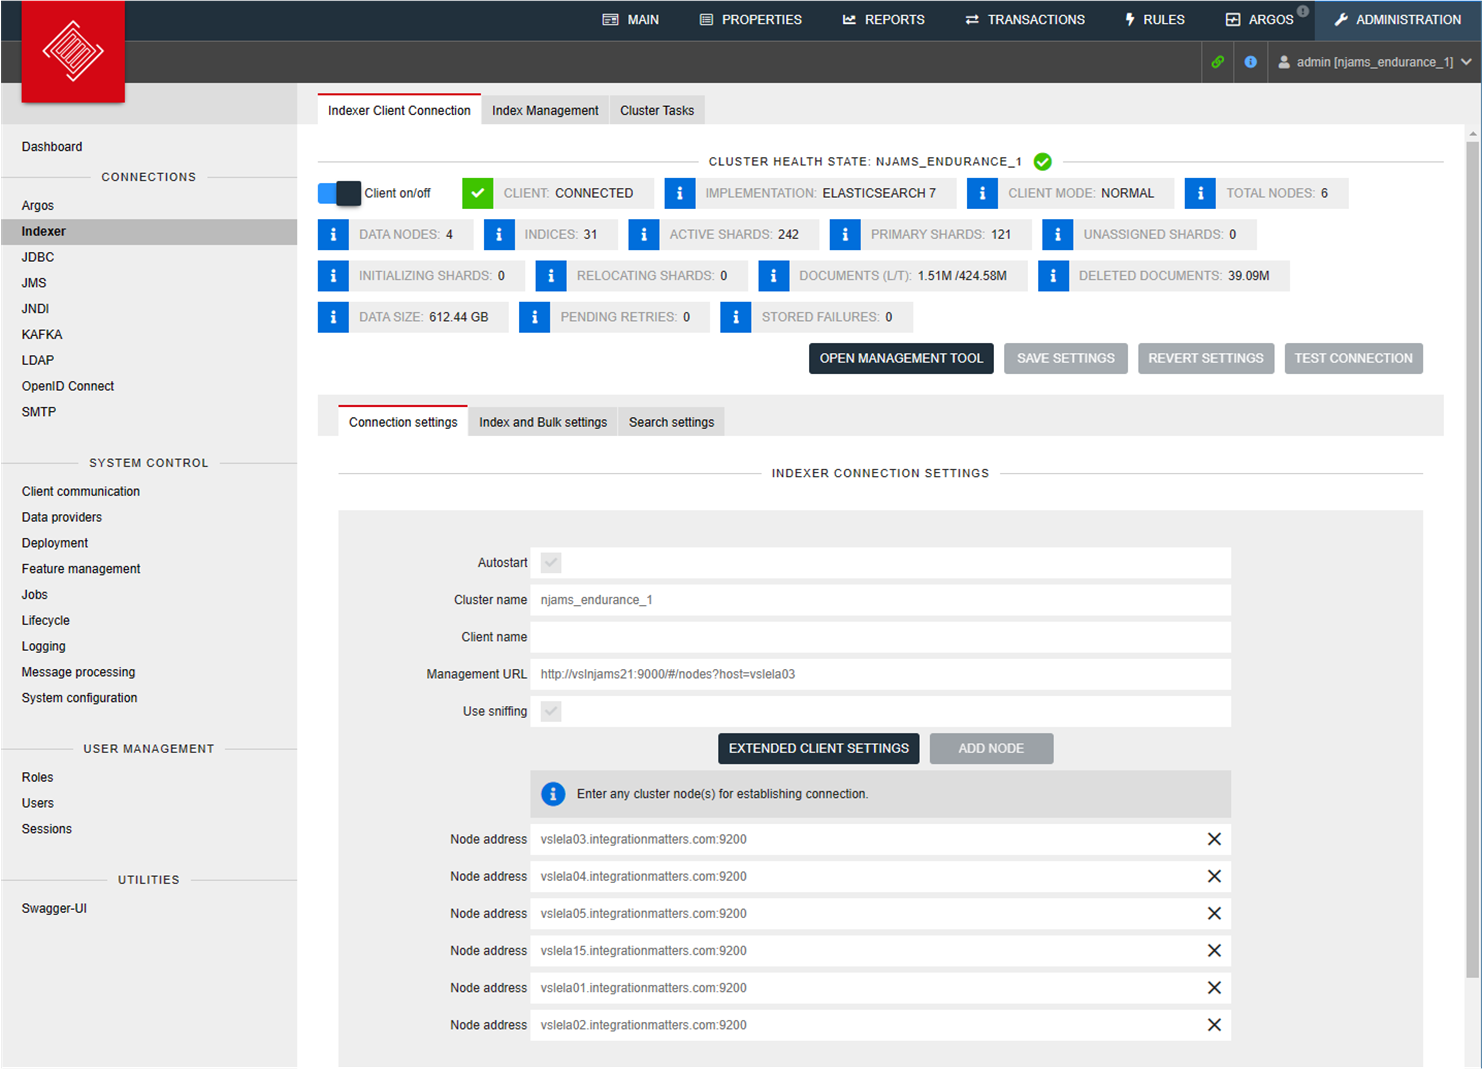
Task: Remove node vslela03.integrationmatters.com:9200
Action: (1214, 839)
